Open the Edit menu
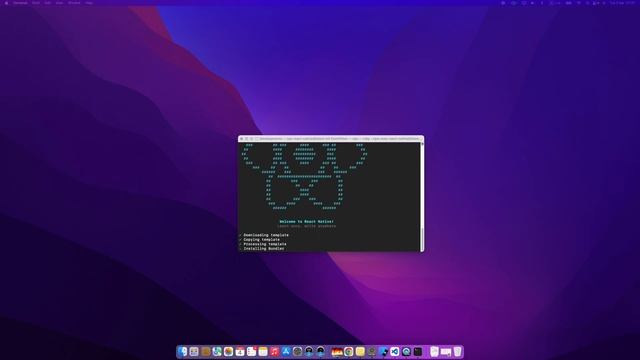This screenshot has width=640, height=360. click(x=48, y=3)
